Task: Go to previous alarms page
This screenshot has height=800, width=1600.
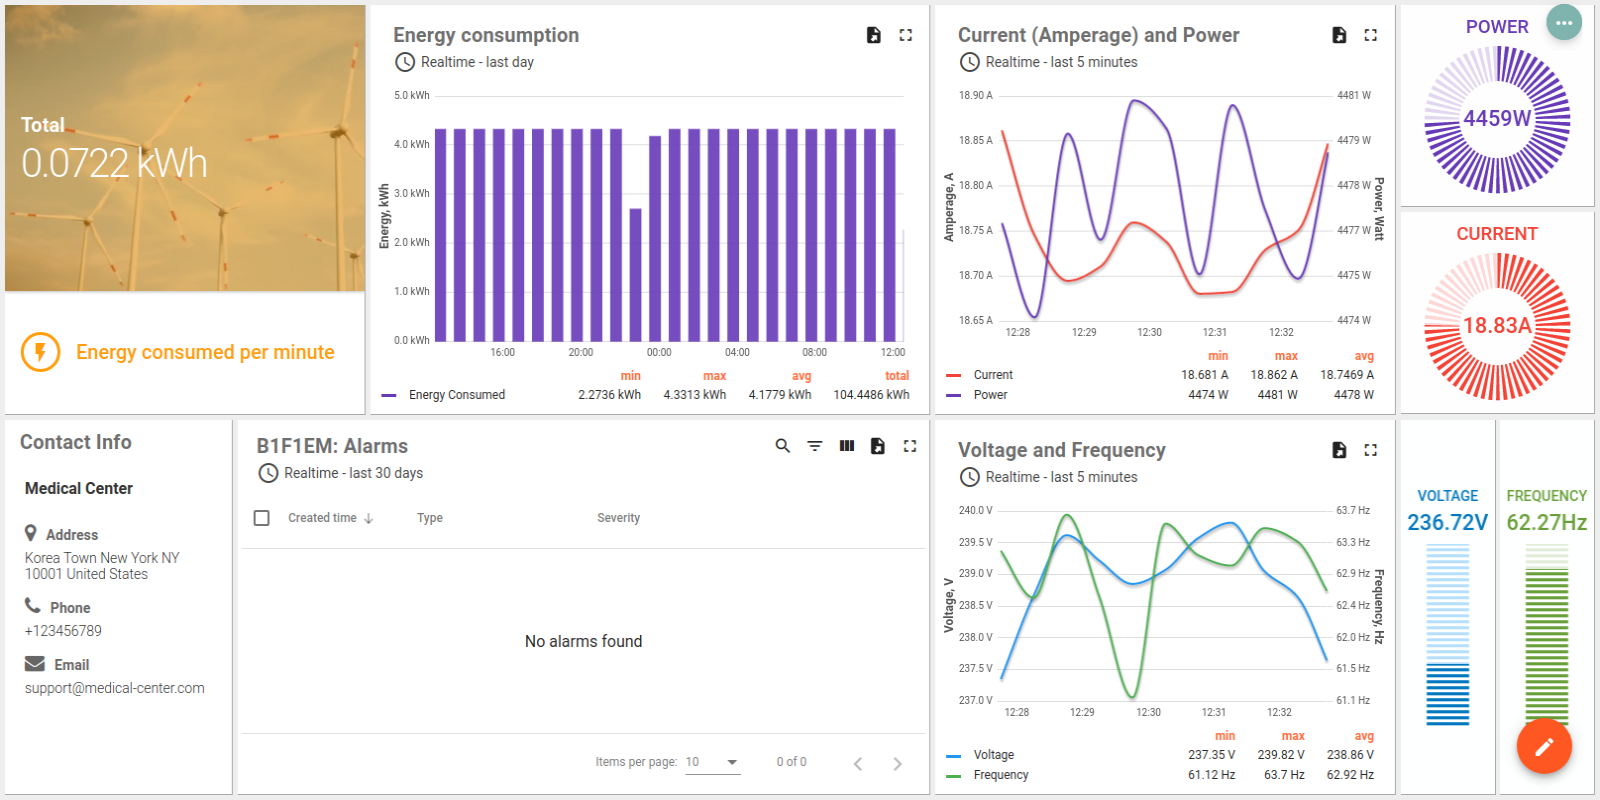Action: tap(858, 764)
